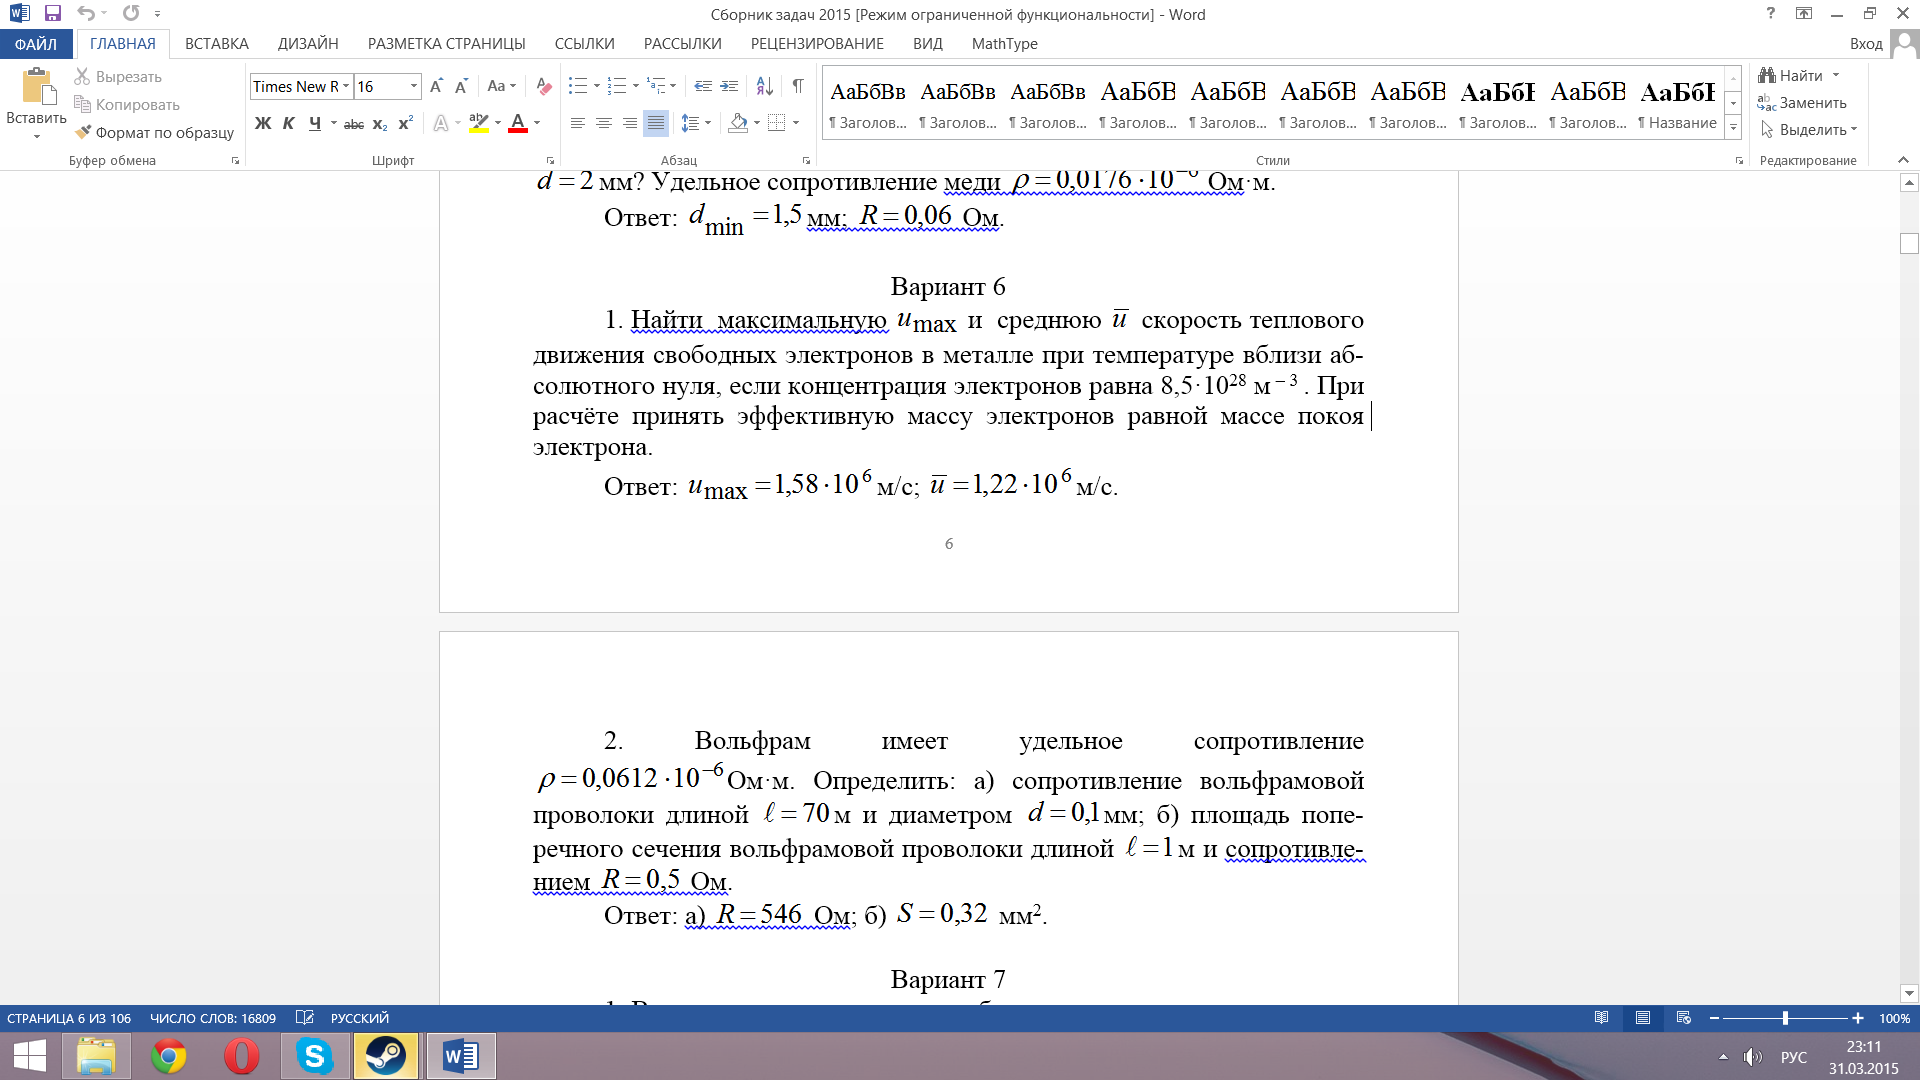Click the Increase Indent icon
The image size is (1920, 1080).
coord(730,87)
